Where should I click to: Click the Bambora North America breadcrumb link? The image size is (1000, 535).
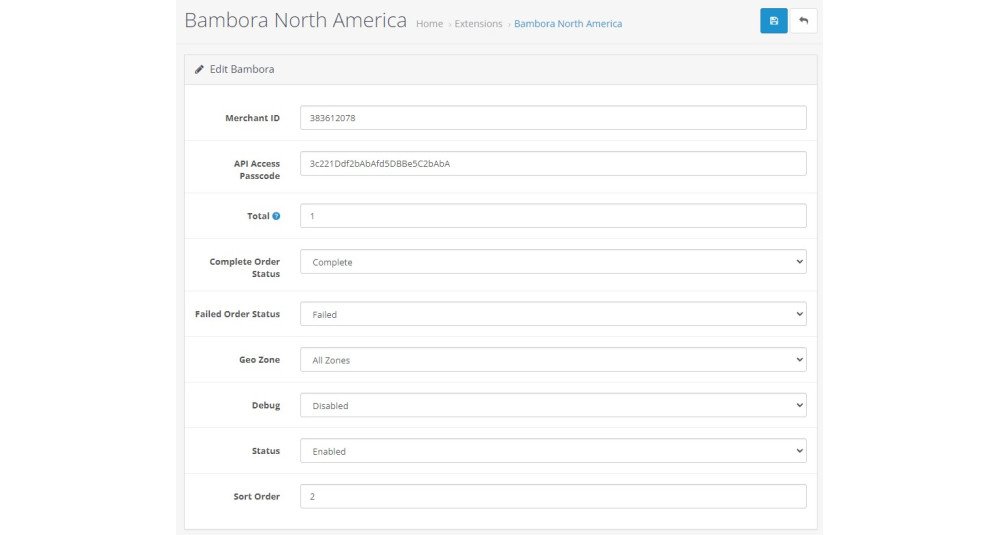[568, 24]
